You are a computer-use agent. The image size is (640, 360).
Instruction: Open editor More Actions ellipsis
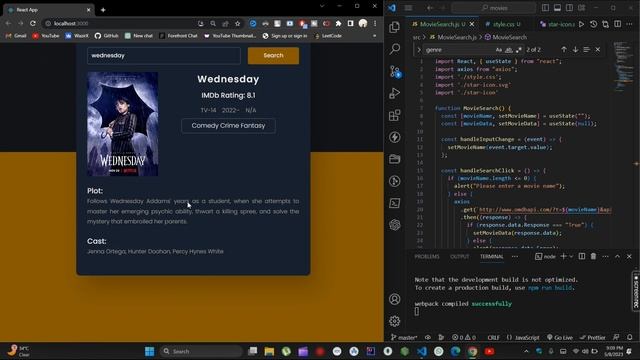pyautogui.click(x=629, y=24)
